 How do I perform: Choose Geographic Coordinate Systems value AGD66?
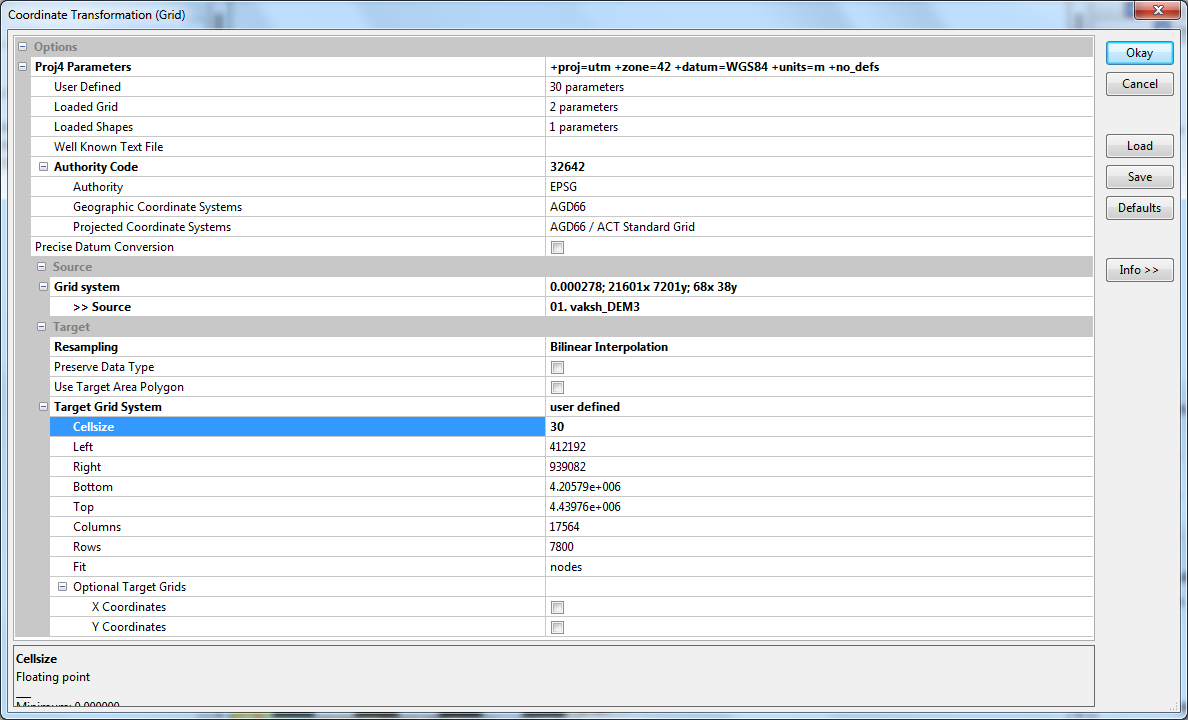819,207
